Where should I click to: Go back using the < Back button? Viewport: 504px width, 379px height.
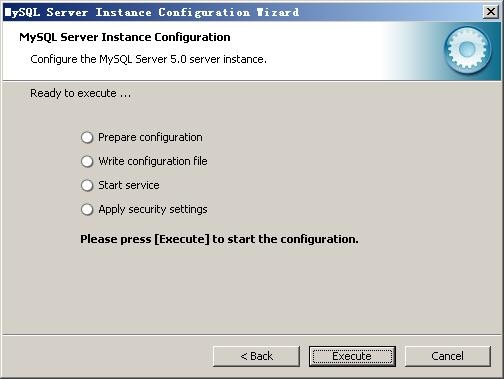tap(256, 356)
